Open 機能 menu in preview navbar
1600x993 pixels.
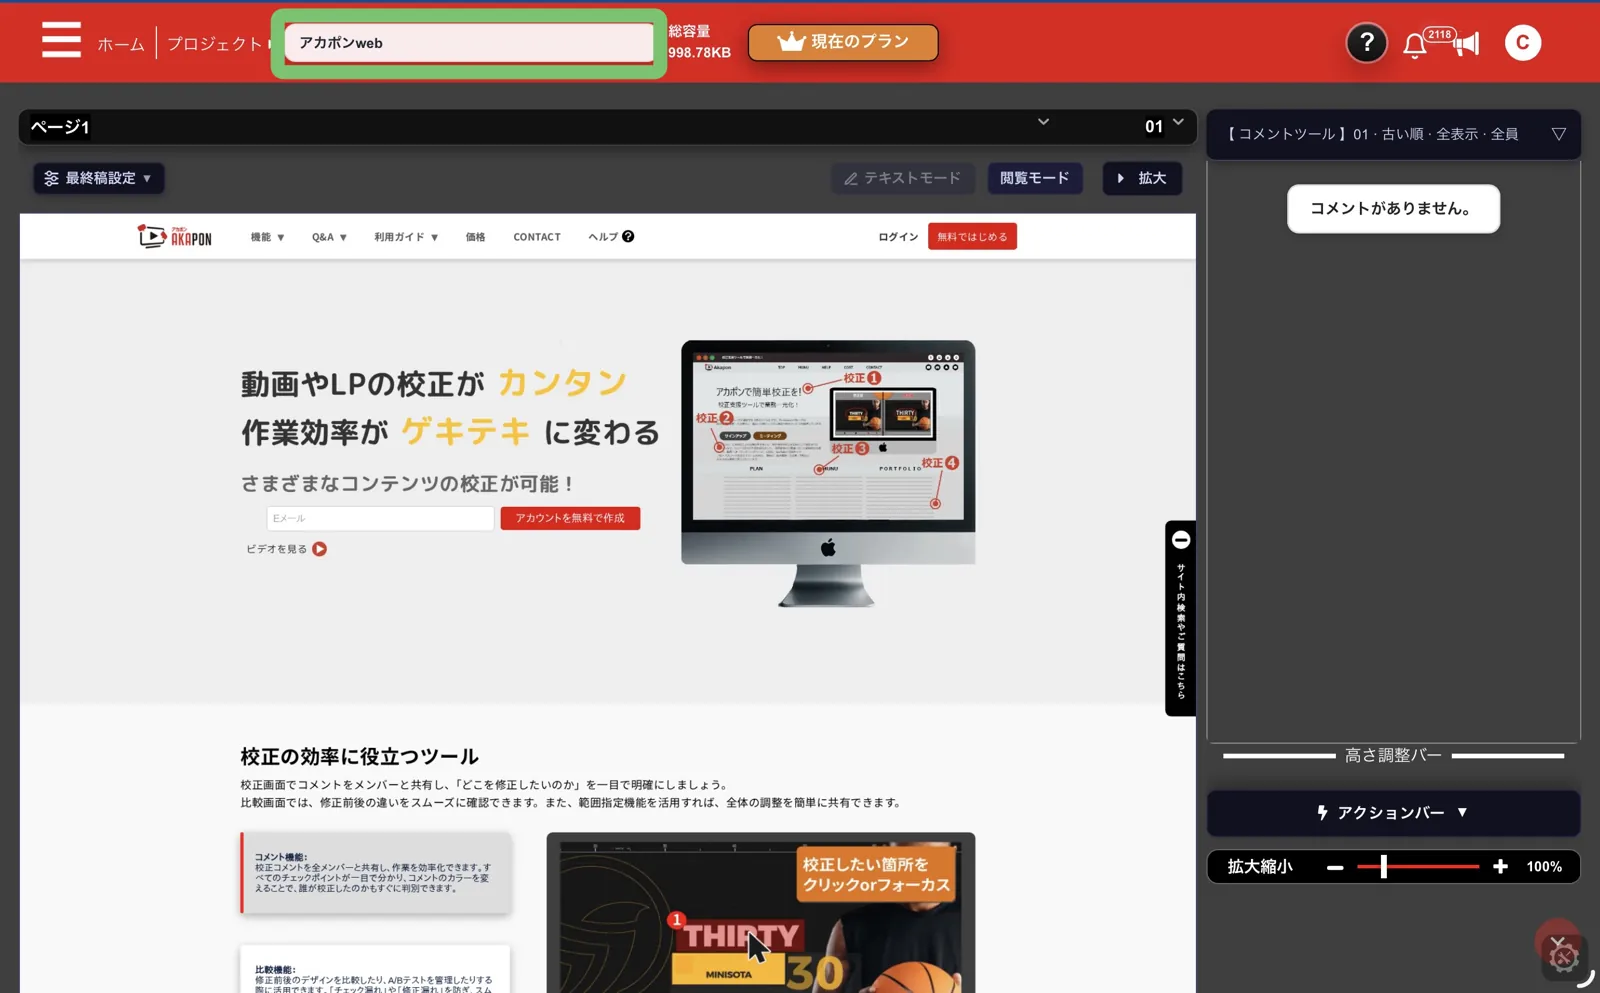(267, 237)
